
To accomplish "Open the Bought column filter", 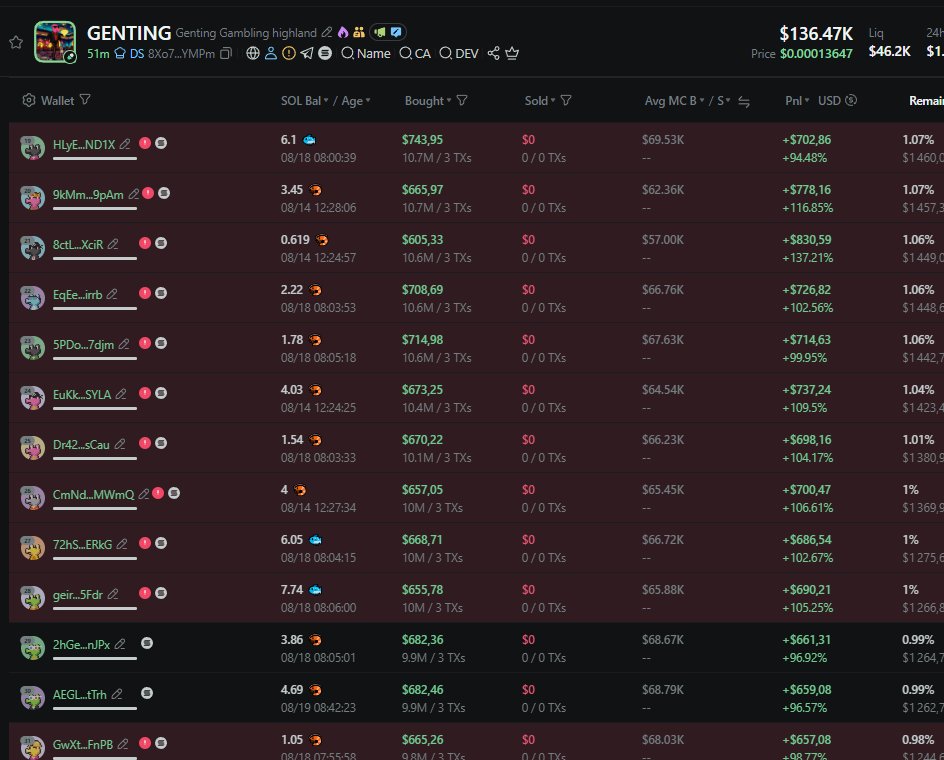I will (462, 100).
